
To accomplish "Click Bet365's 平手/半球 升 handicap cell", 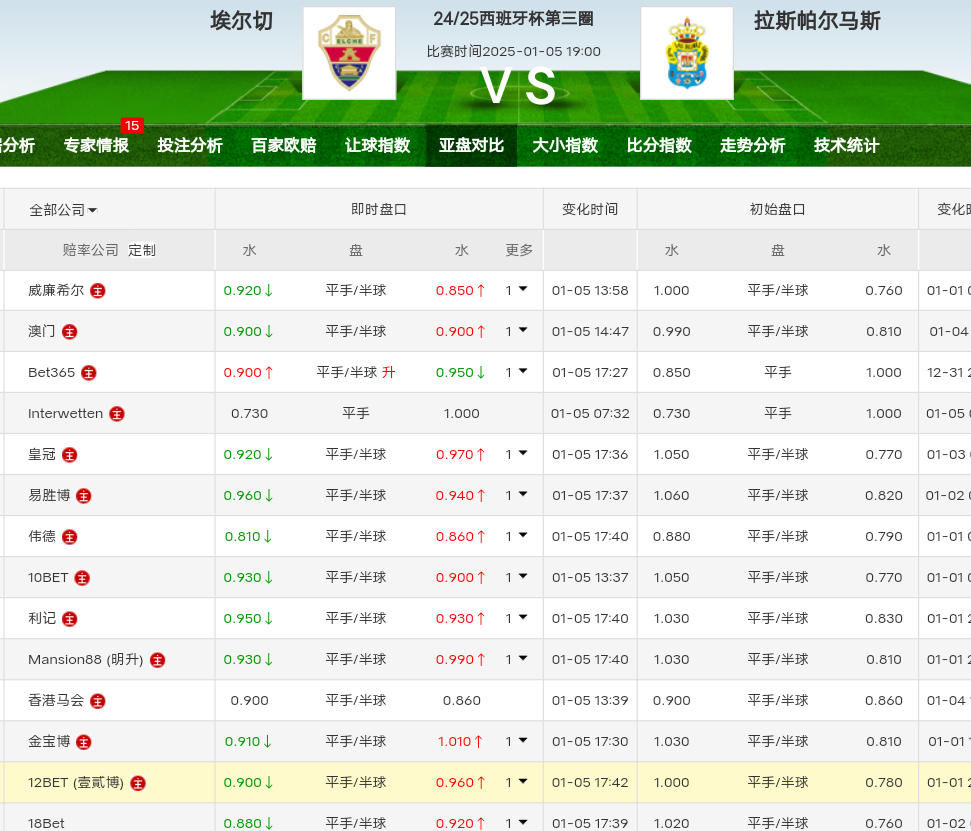I will [x=356, y=373].
